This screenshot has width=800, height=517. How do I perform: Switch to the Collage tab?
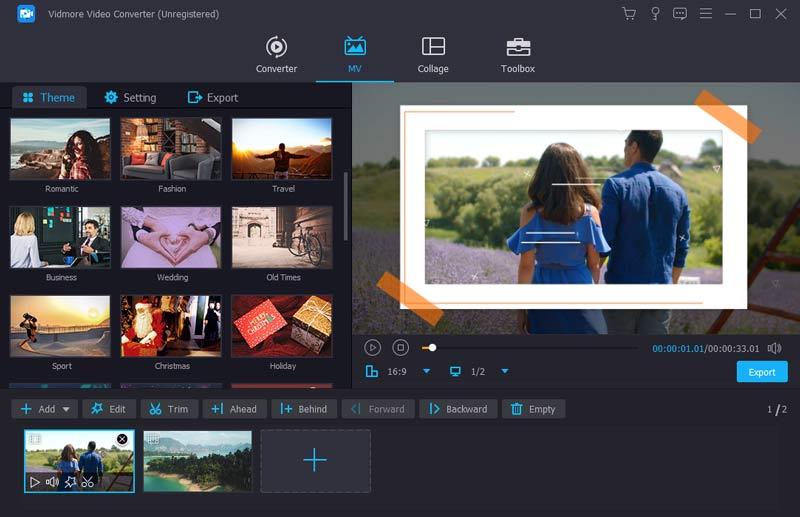(x=433, y=55)
